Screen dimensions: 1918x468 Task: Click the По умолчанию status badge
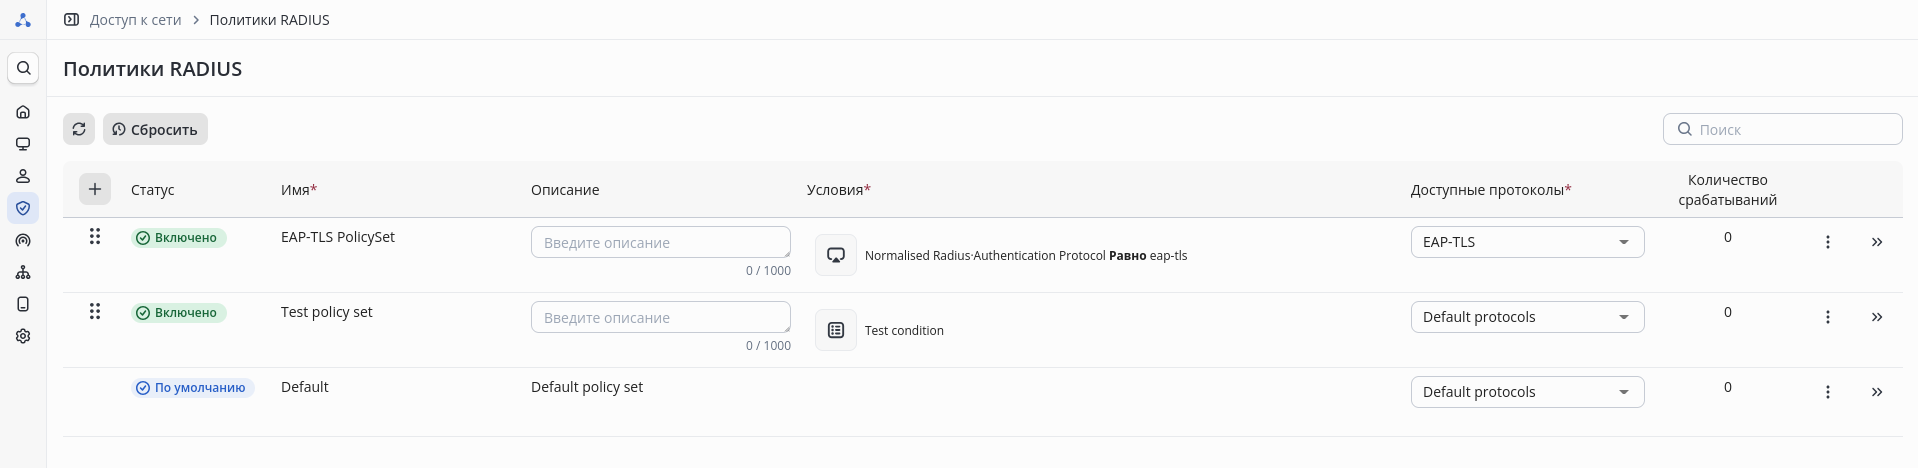(x=192, y=388)
